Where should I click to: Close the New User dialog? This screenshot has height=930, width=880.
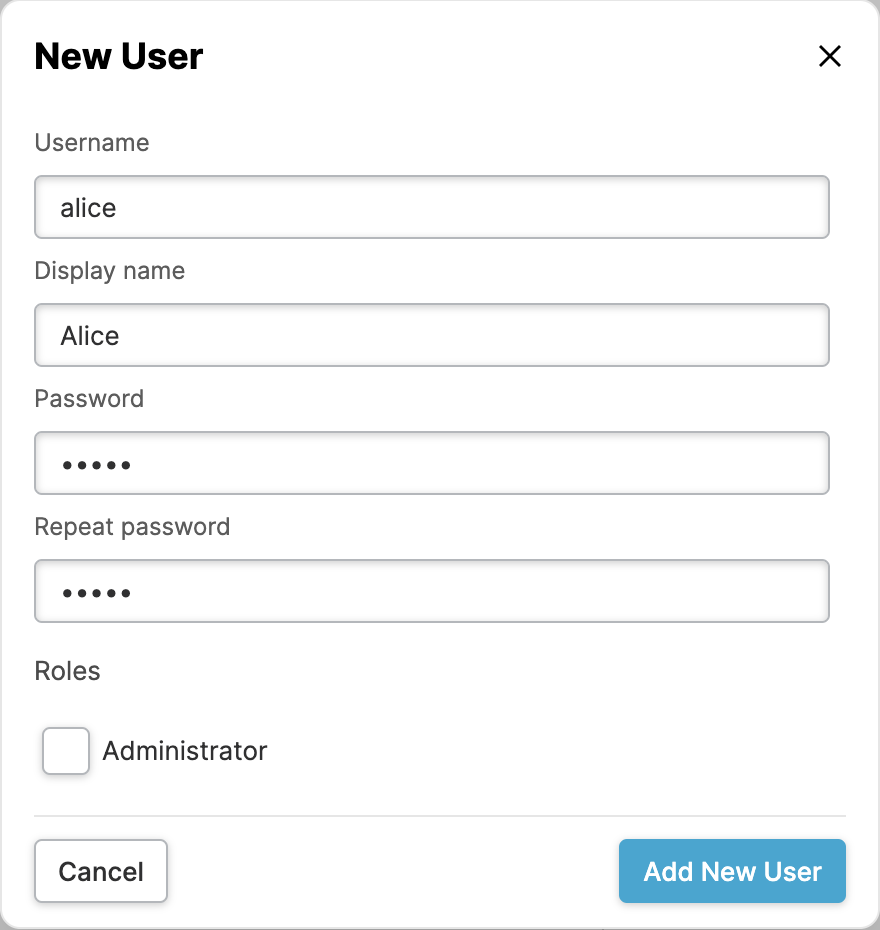[x=829, y=56]
